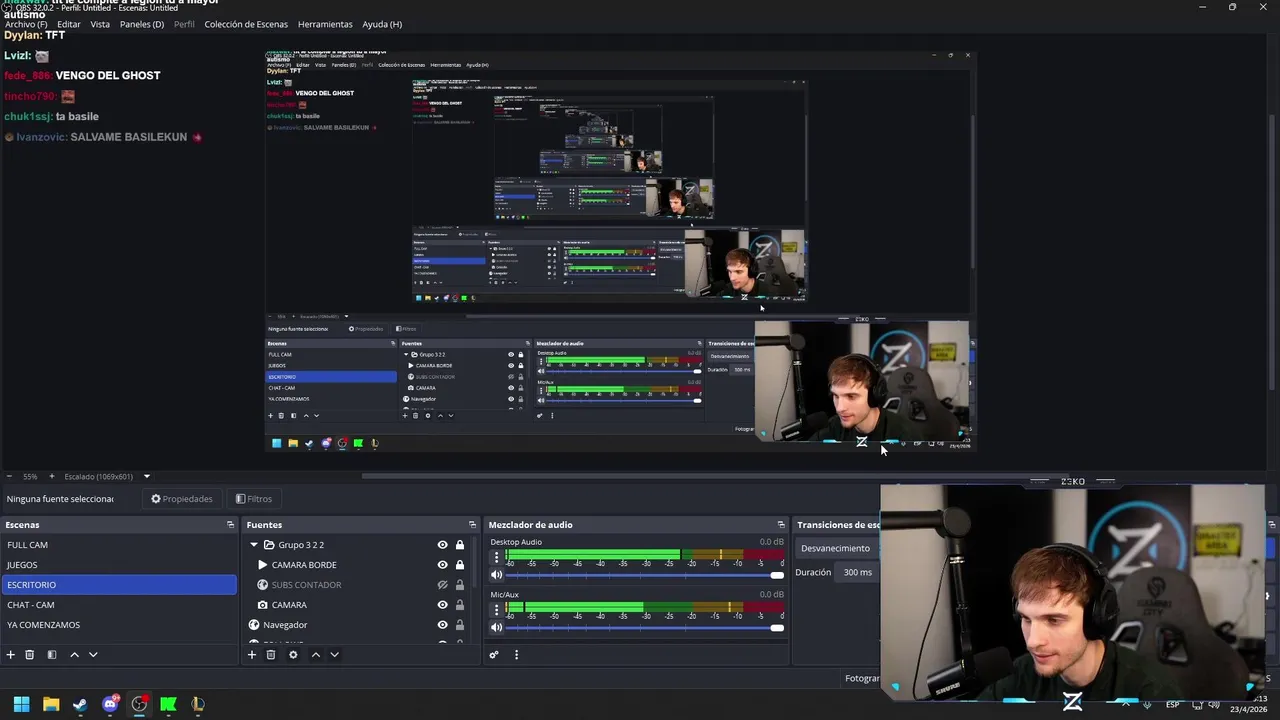Move source up in Fuentes toolbar
This screenshot has height=720, width=1280.
315,655
